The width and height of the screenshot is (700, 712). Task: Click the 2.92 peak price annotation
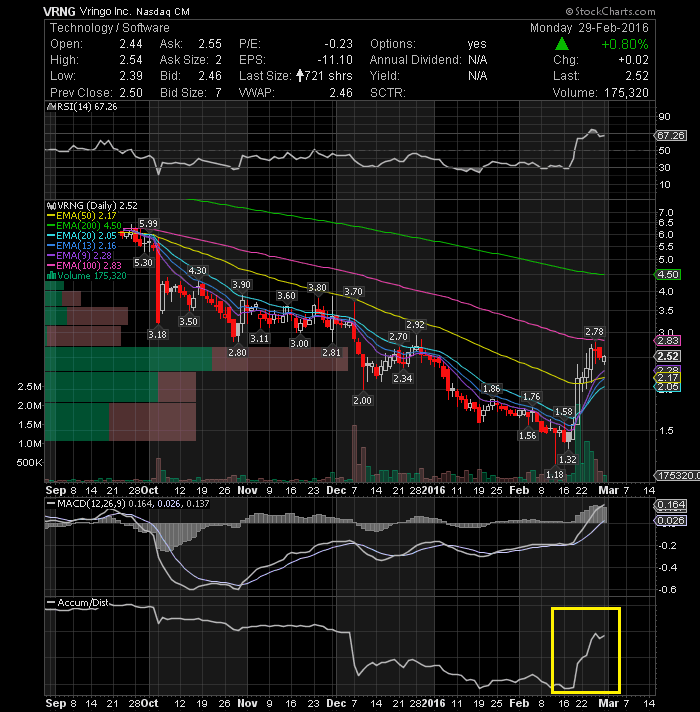(415, 325)
